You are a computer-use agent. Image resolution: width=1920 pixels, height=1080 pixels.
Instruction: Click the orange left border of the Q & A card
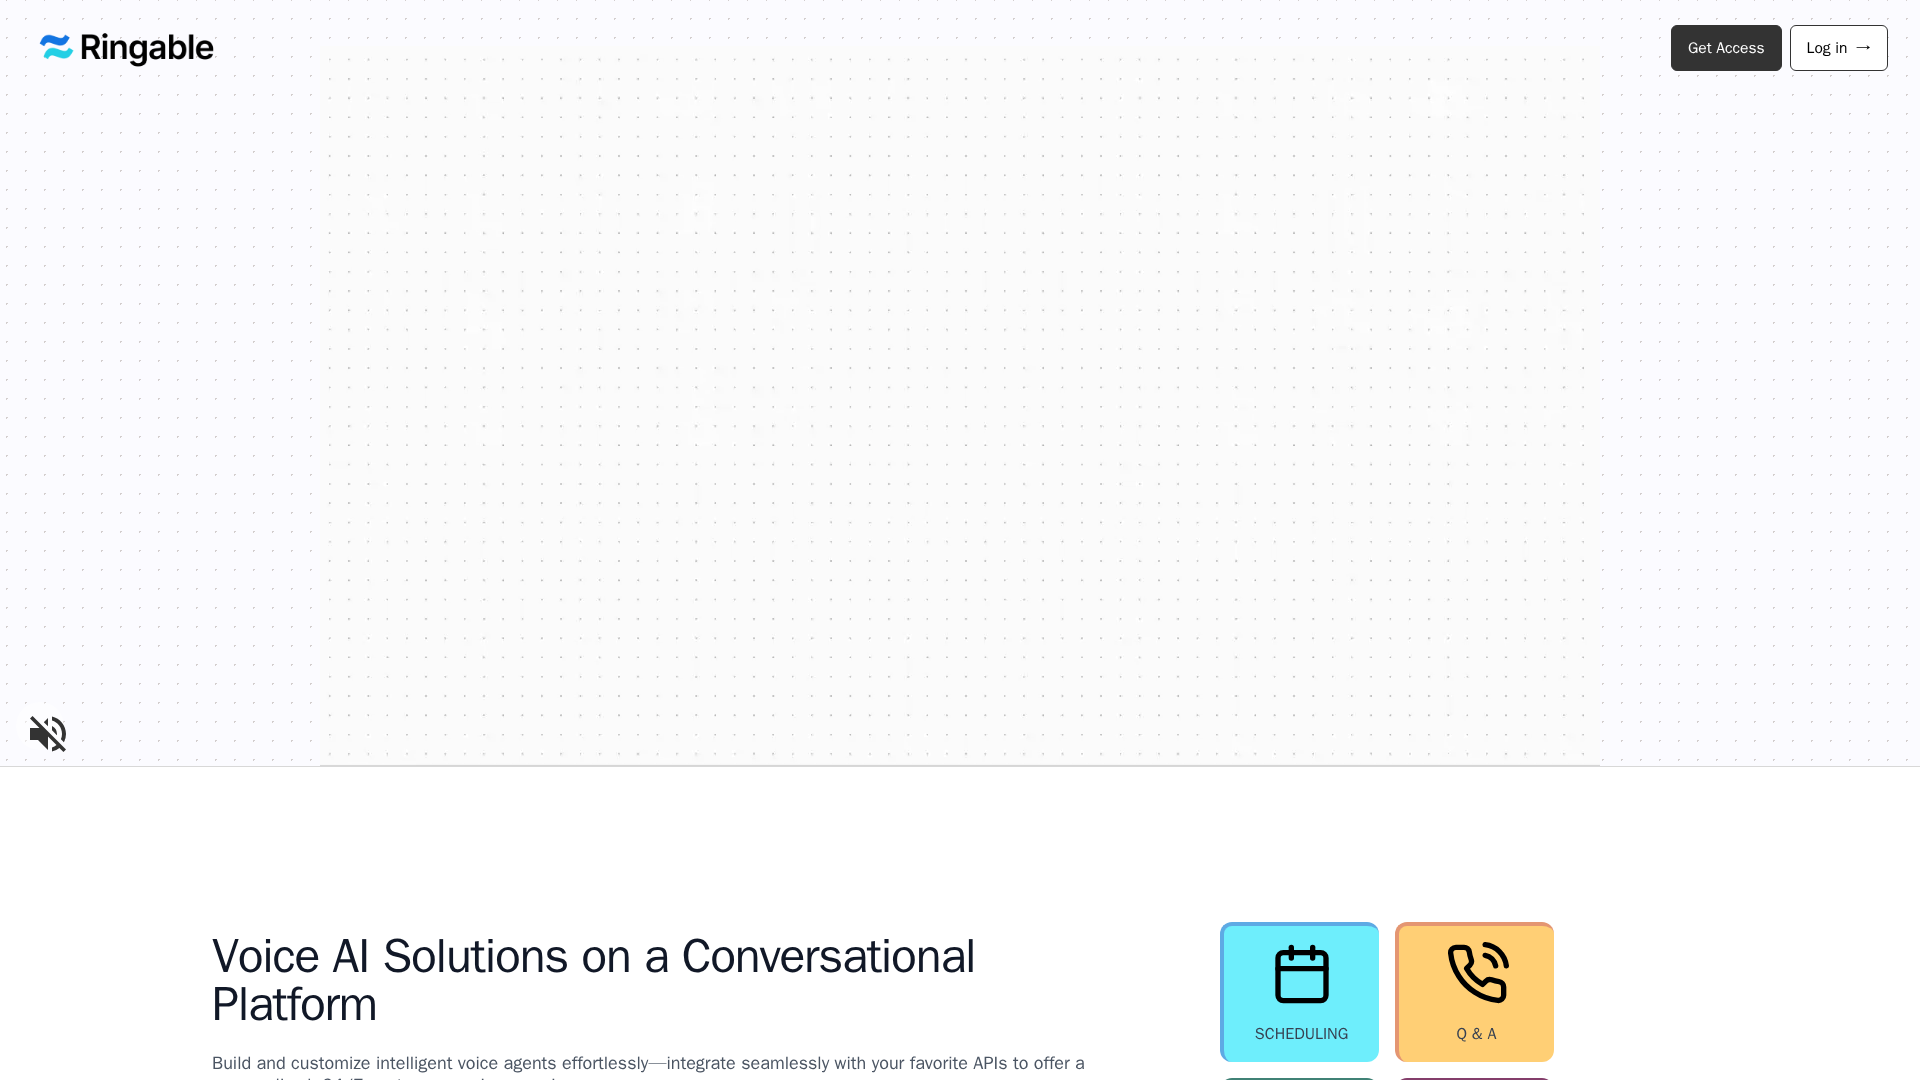1397,992
